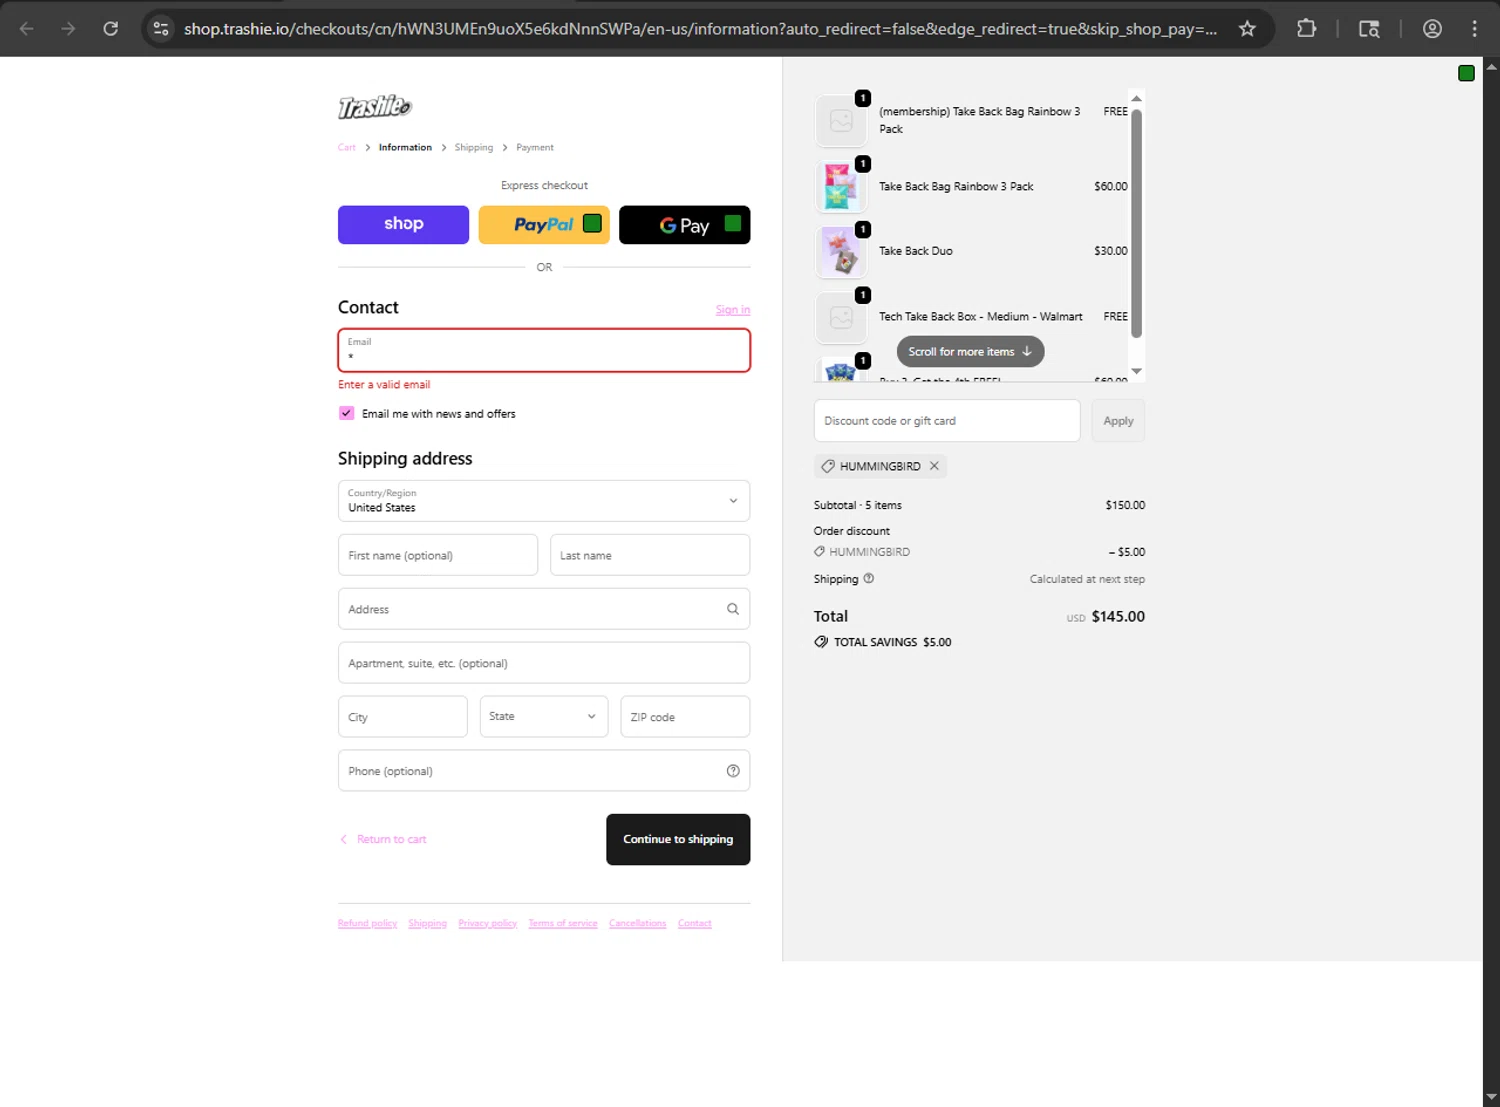1500x1107 pixels.
Task: Focus the ZIP code field
Action: [685, 717]
